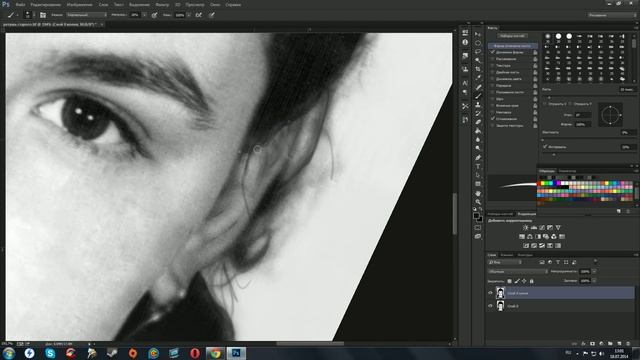Select the Quick Selection tool

click(x=478, y=60)
